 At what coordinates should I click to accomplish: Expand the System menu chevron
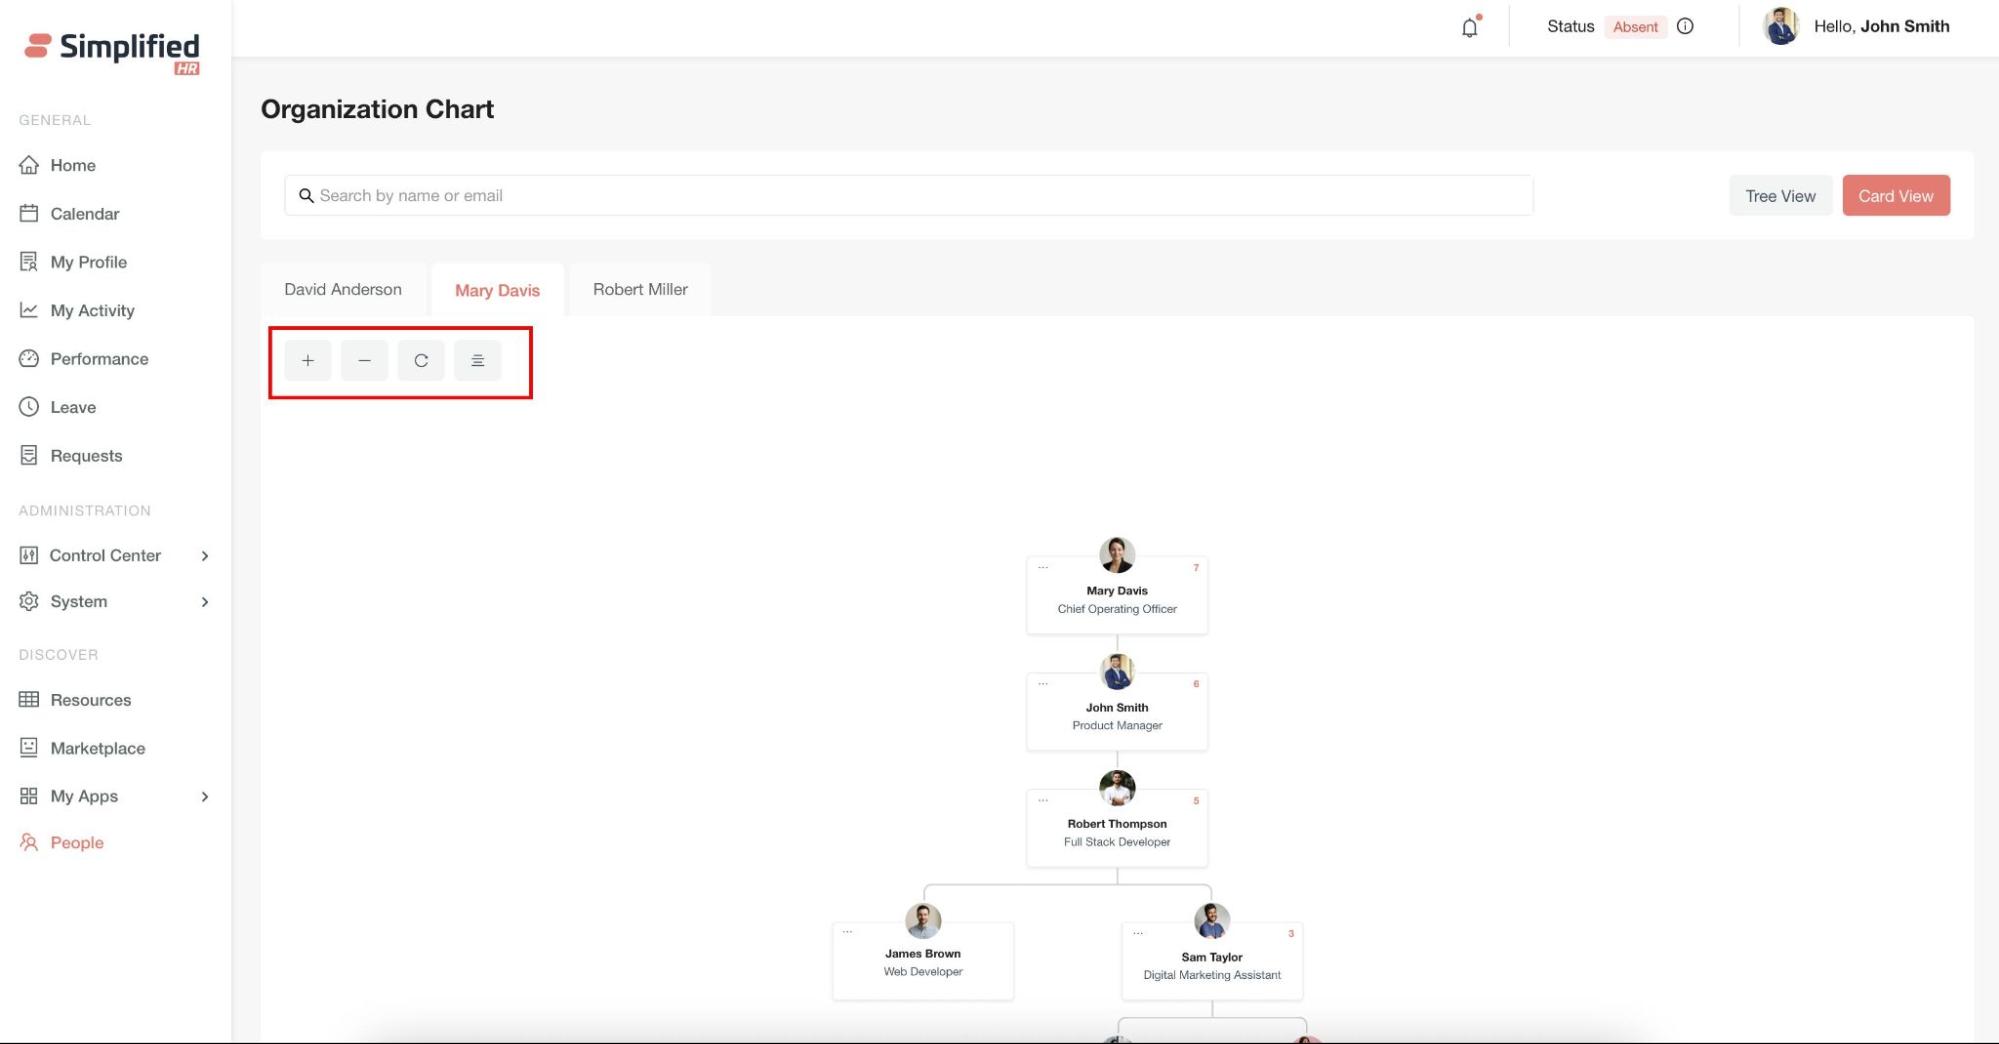click(x=205, y=602)
